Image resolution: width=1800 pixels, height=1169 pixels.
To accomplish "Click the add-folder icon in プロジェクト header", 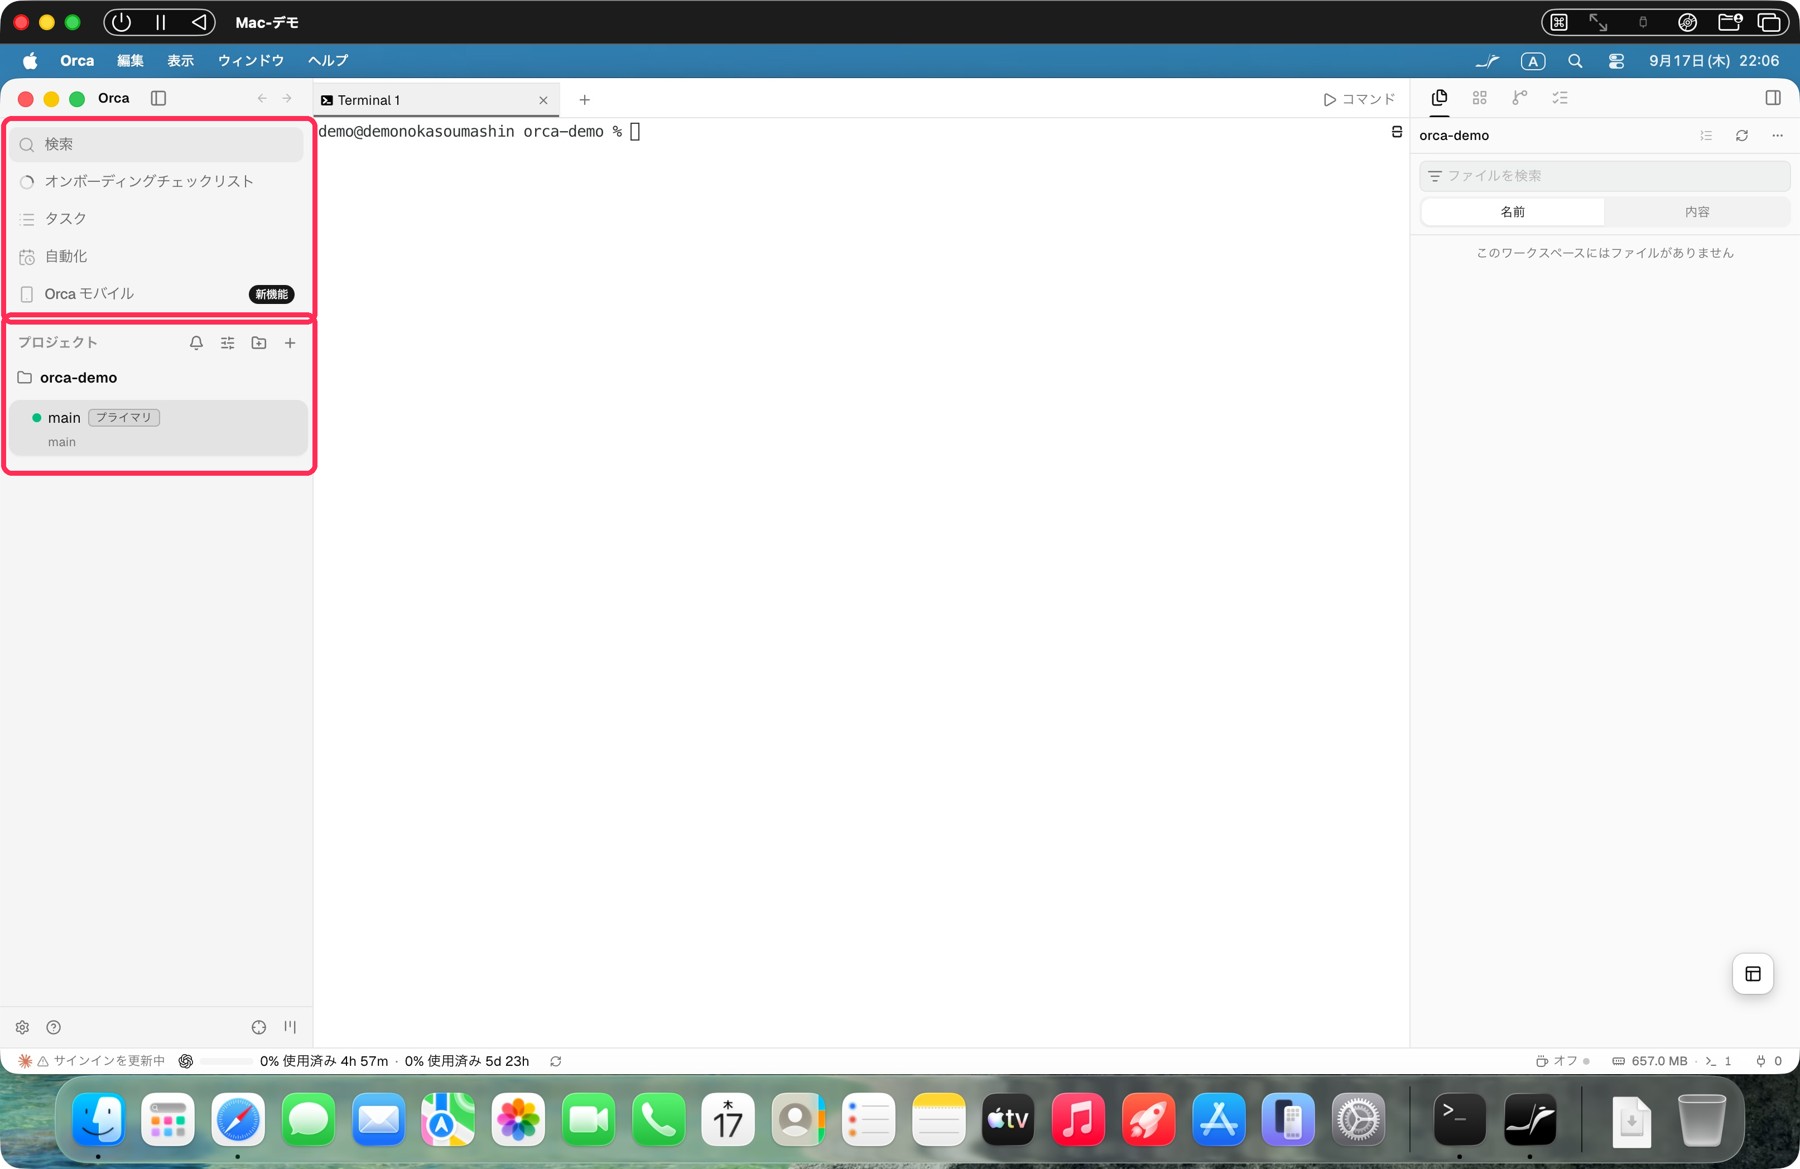I will click(x=259, y=343).
